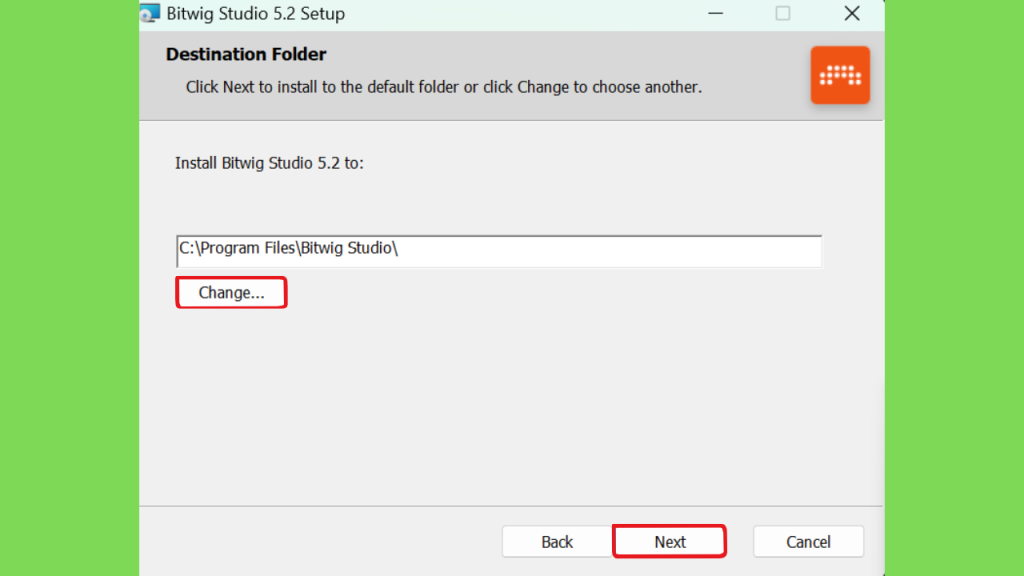This screenshot has height=576, width=1024.
Task: Click the 'Bitwig Studio 5.2 Setup' title text
Action: click(x=255, y=14)
